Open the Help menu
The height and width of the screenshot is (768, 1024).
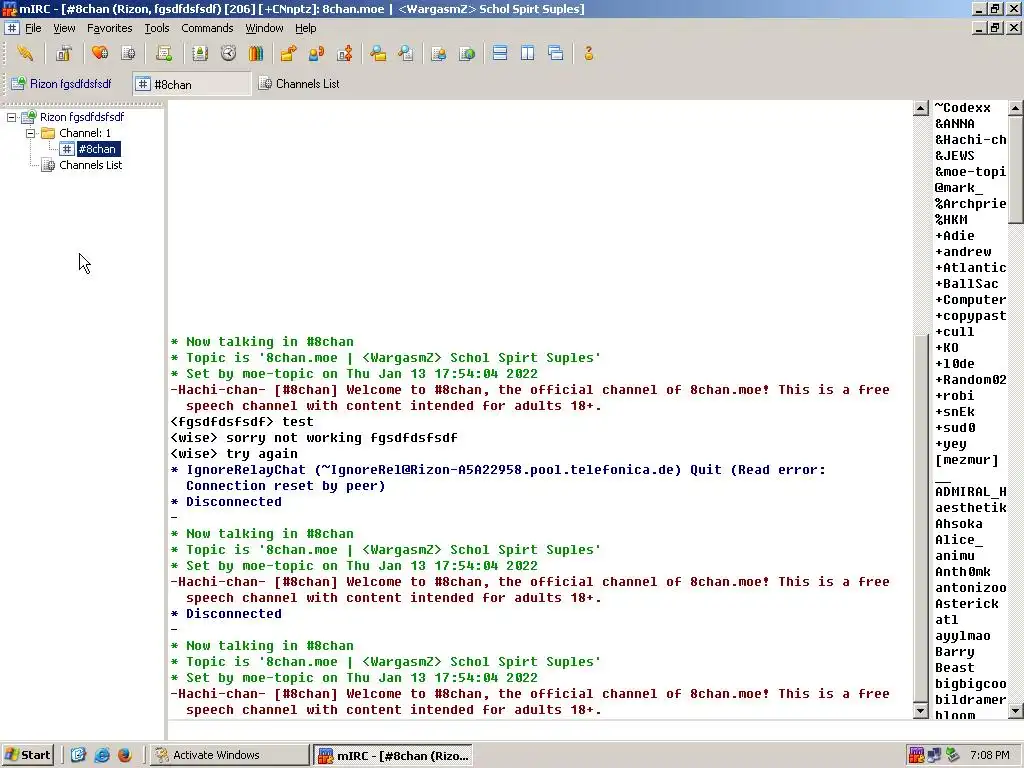(306, 28)
